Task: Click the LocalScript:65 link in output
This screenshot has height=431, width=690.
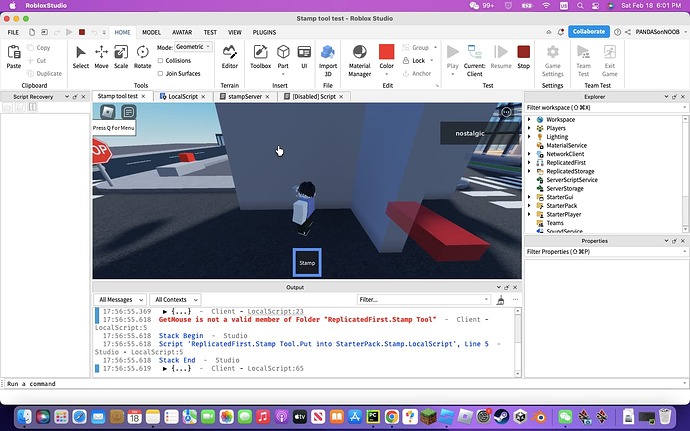Action: tap(275, 368)
